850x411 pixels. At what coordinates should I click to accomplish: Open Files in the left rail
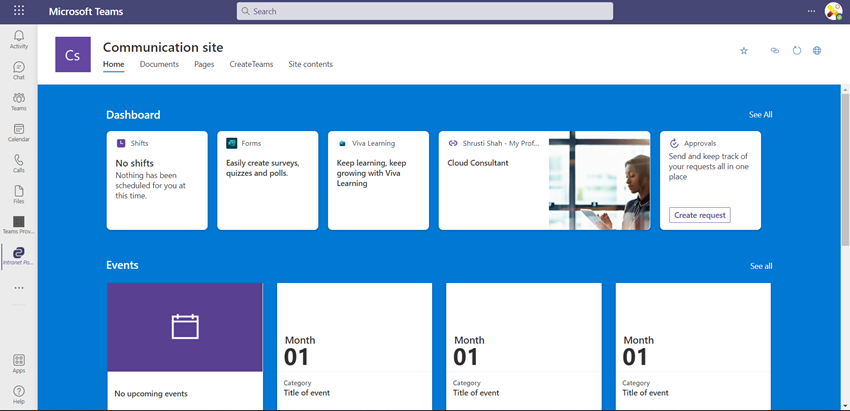tap(19, 195)
